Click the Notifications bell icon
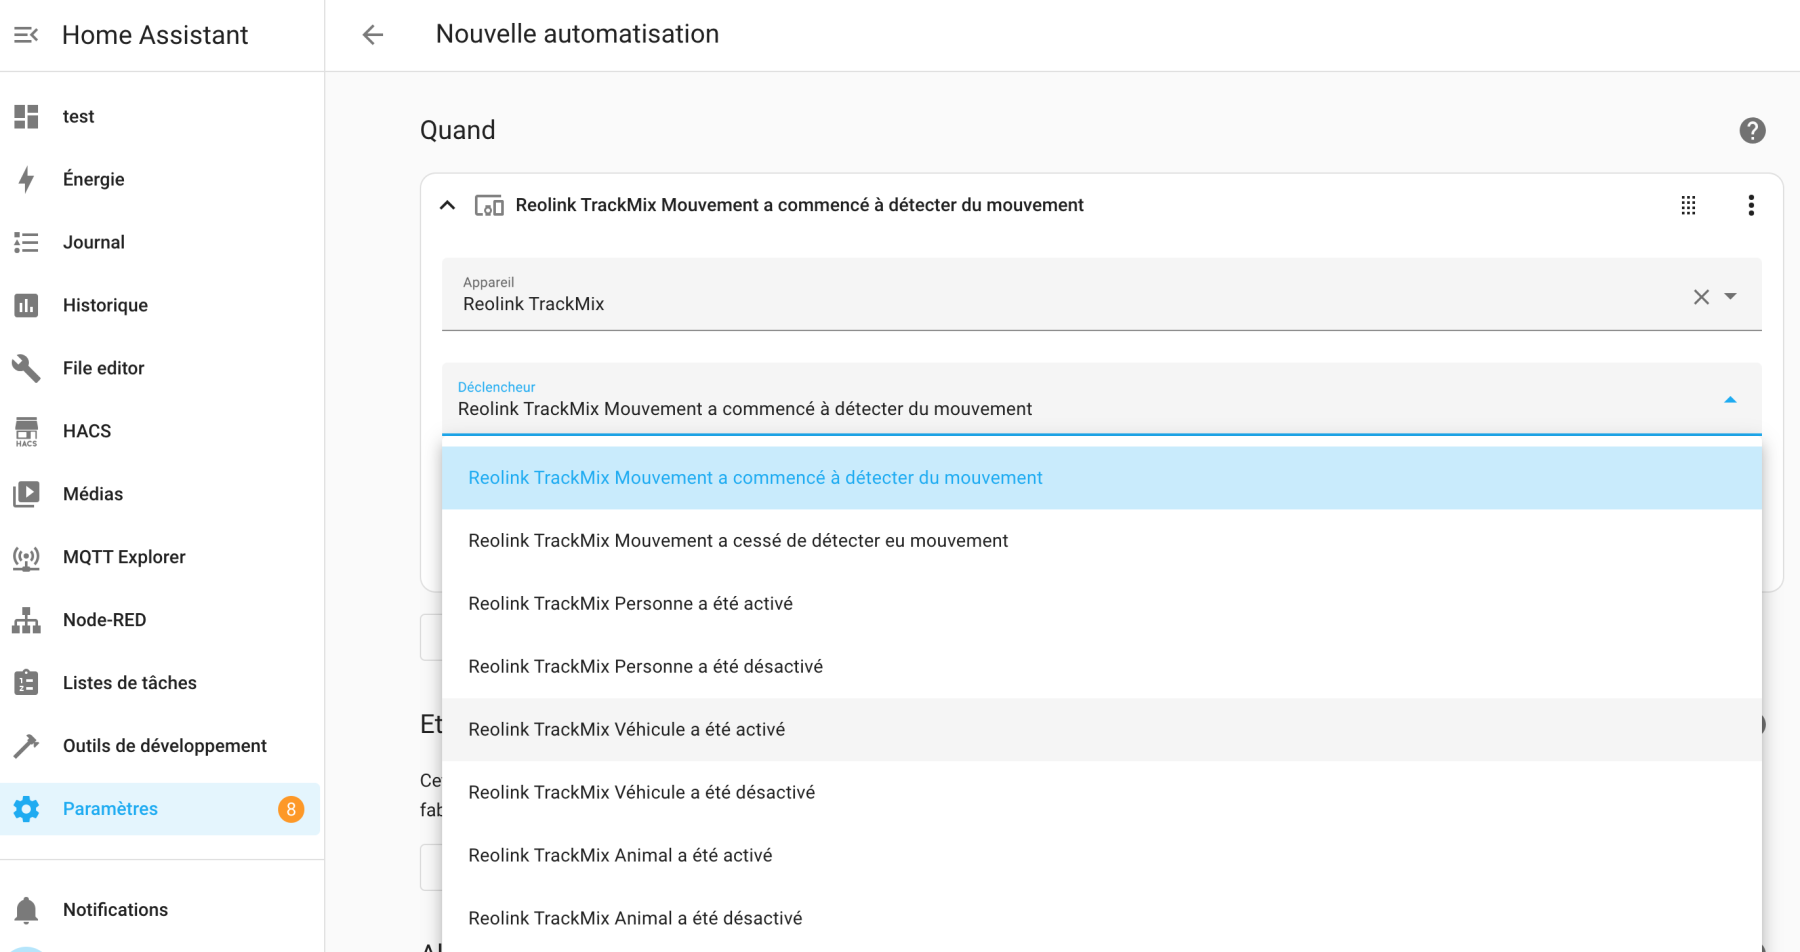The width and height of the screenshot is (1800, 952). [26, 910]
